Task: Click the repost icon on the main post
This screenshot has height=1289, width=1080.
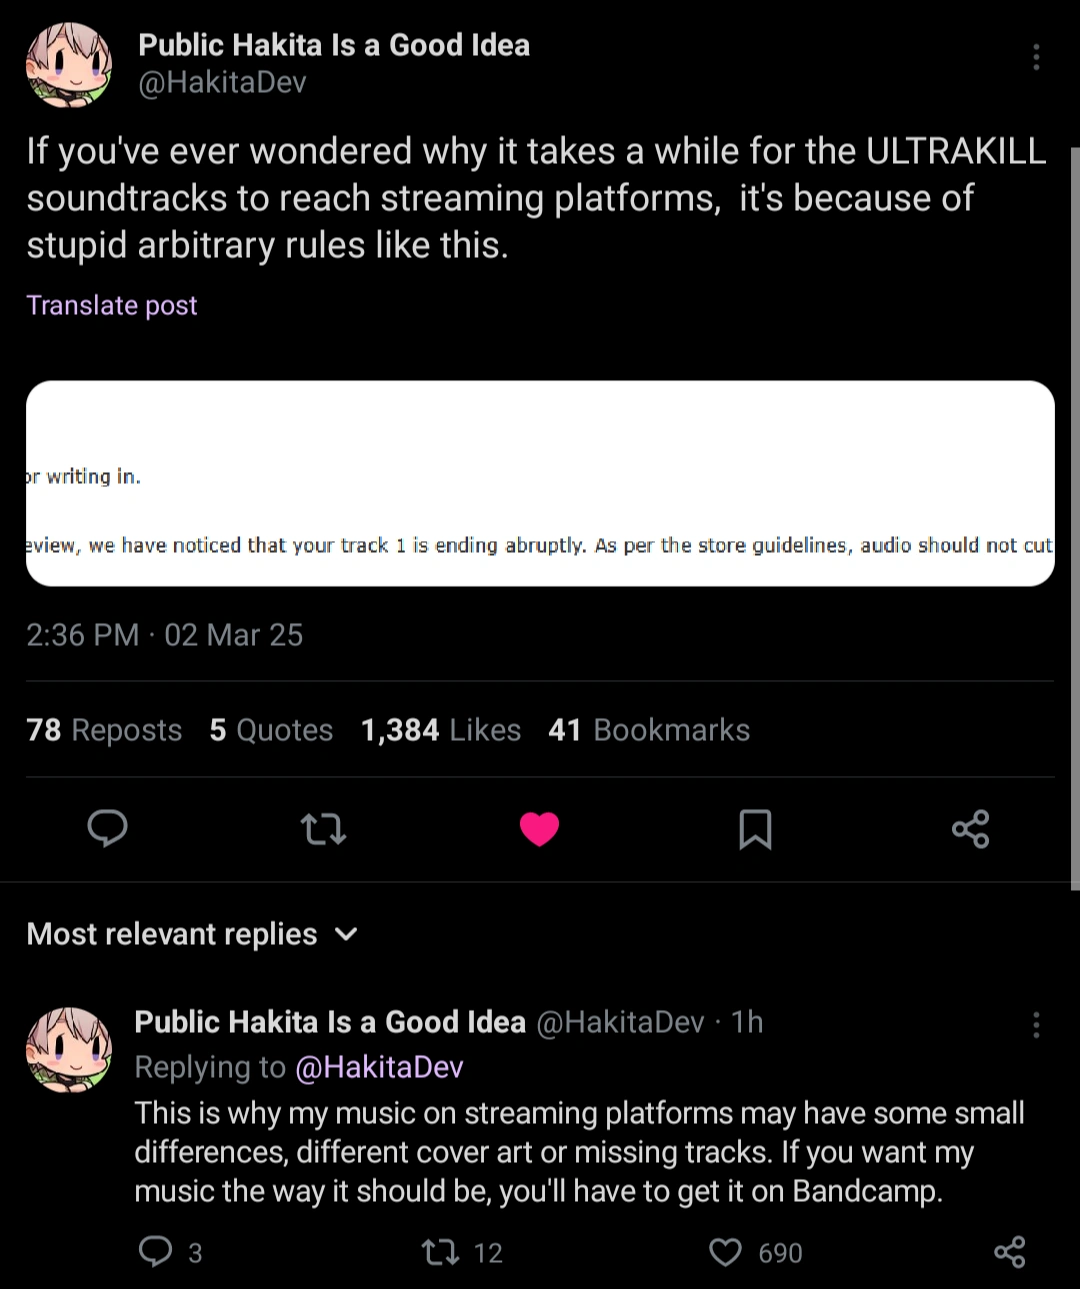Action: (x=323, y=830)
